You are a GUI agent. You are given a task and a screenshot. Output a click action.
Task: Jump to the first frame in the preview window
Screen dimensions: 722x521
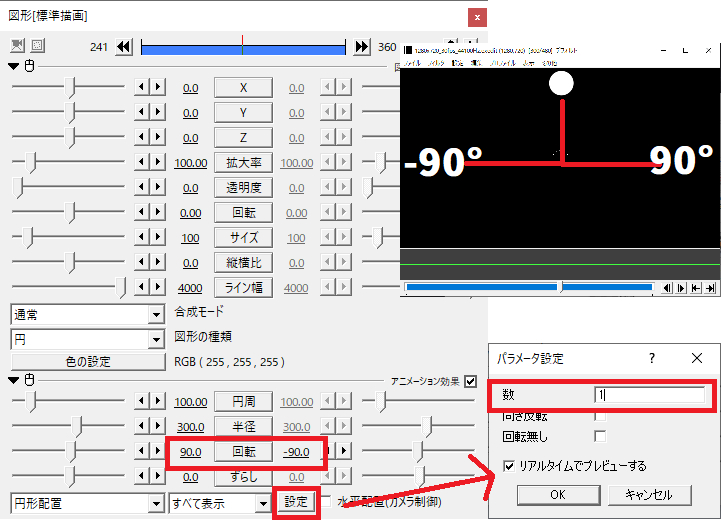tap(696, 288)
